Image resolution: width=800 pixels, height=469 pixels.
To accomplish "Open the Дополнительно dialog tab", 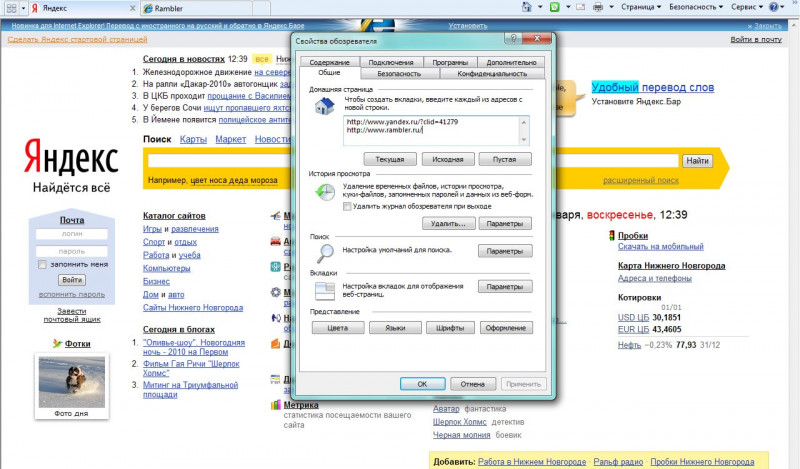I will pyautogui.click(x=511, y=62).
